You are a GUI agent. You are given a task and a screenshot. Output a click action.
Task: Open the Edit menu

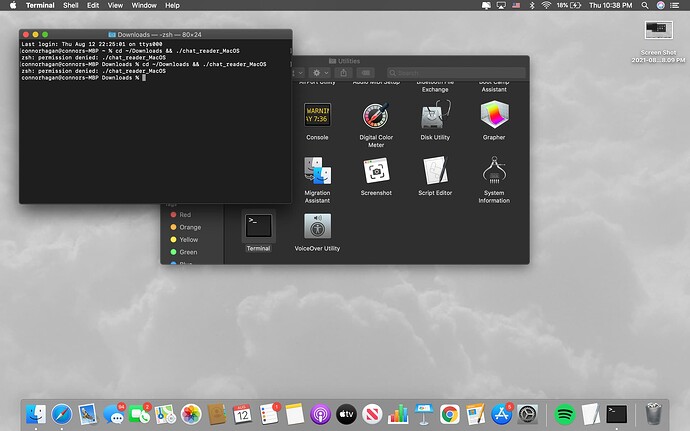93,5
